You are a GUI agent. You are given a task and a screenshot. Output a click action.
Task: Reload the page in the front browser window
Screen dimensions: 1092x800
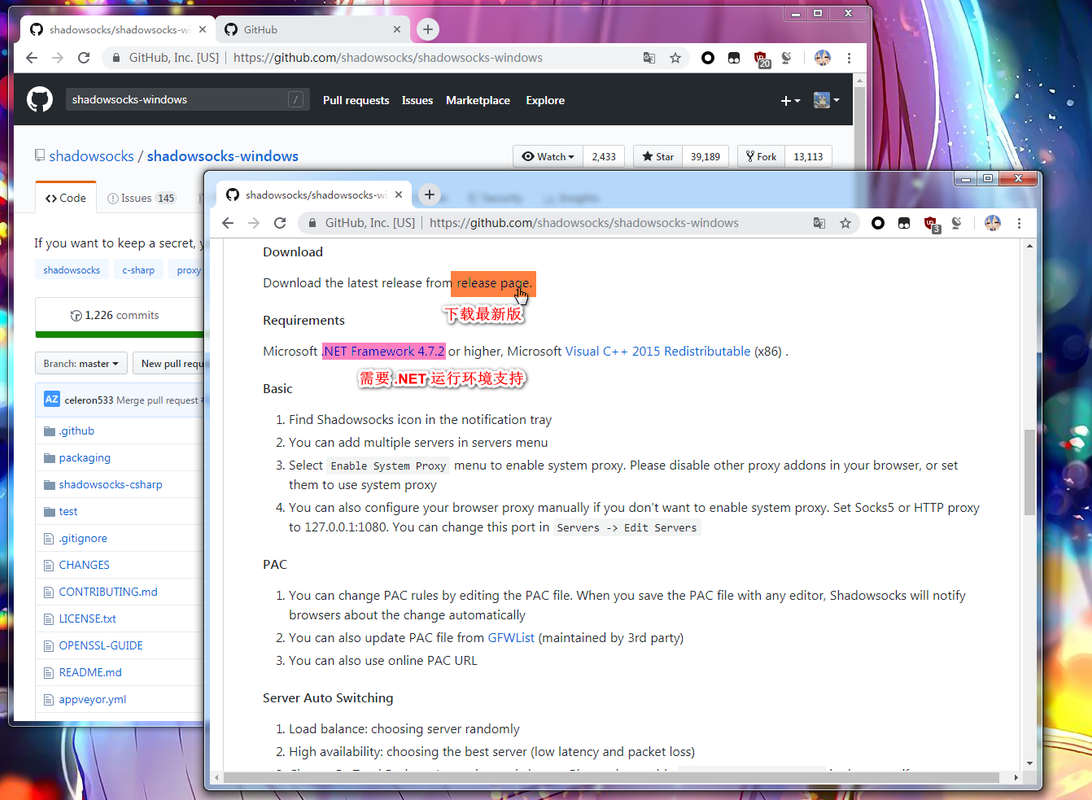pos(280,223)
